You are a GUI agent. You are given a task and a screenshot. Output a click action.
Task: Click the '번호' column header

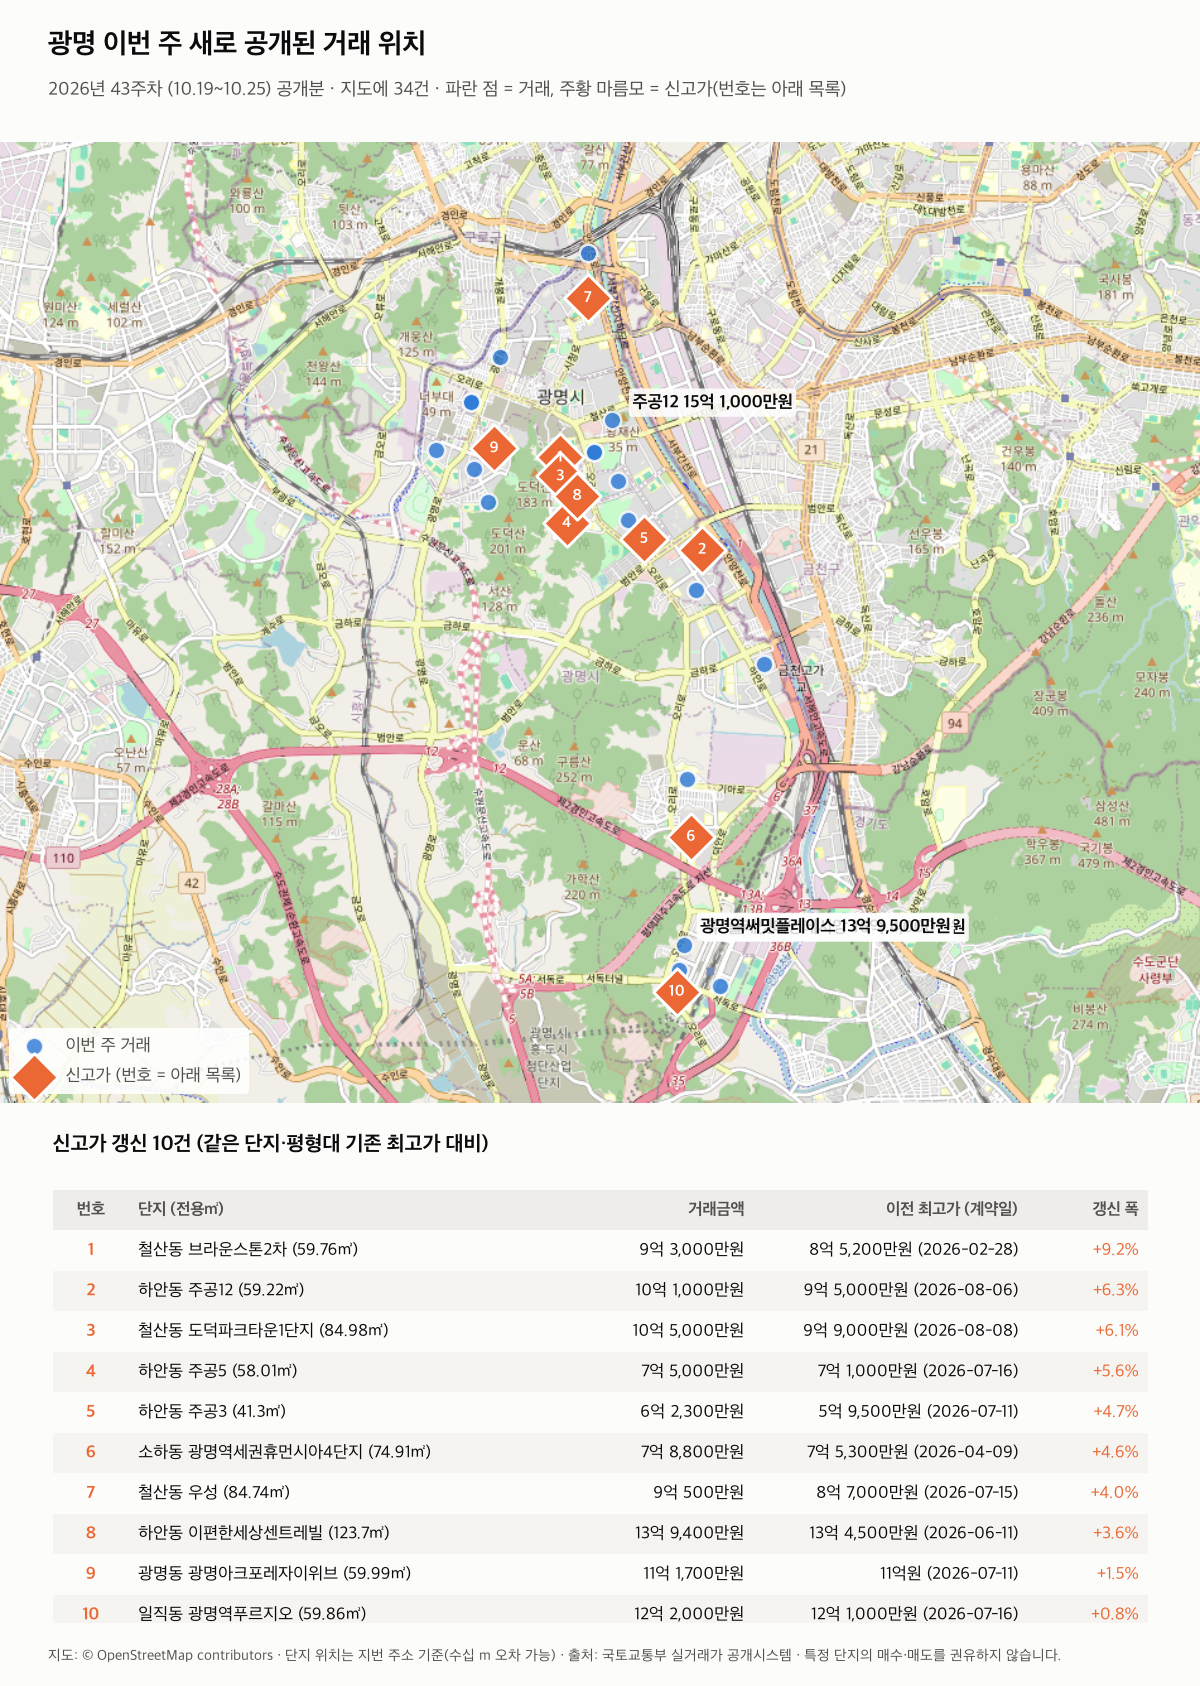[91, 1209]
